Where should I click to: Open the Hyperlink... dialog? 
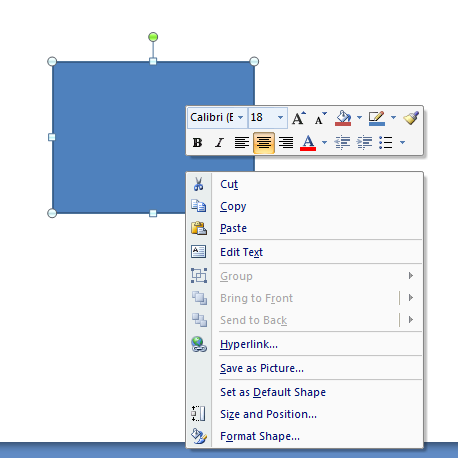305,344
